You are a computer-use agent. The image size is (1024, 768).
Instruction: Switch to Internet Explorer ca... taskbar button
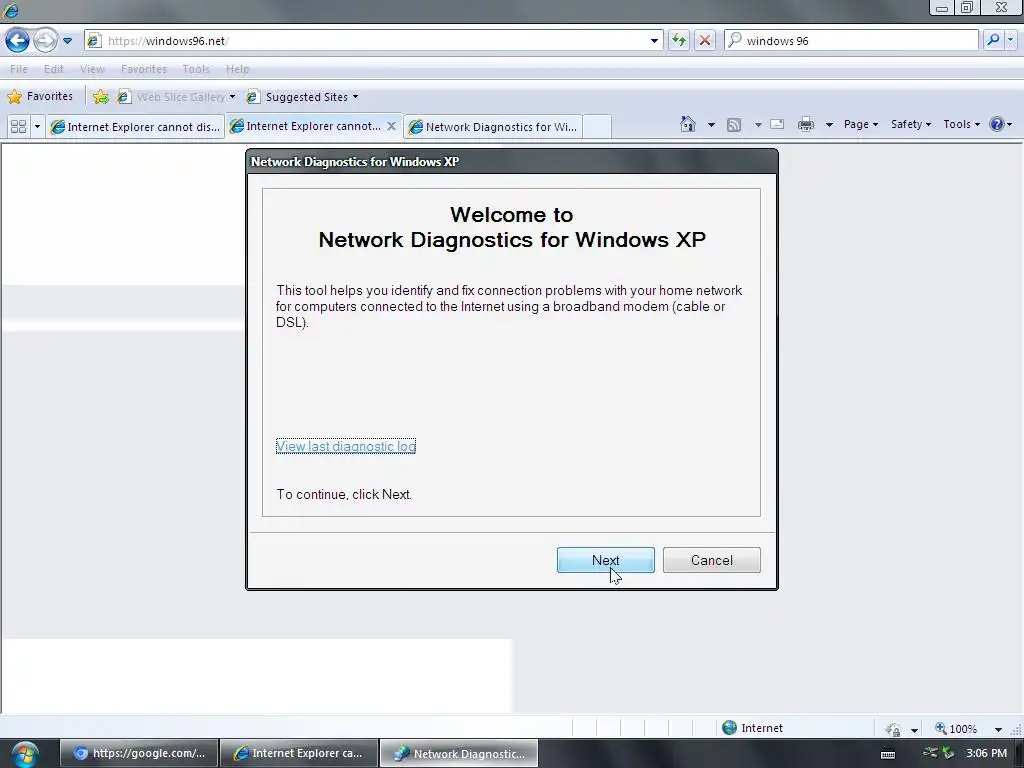299,753
